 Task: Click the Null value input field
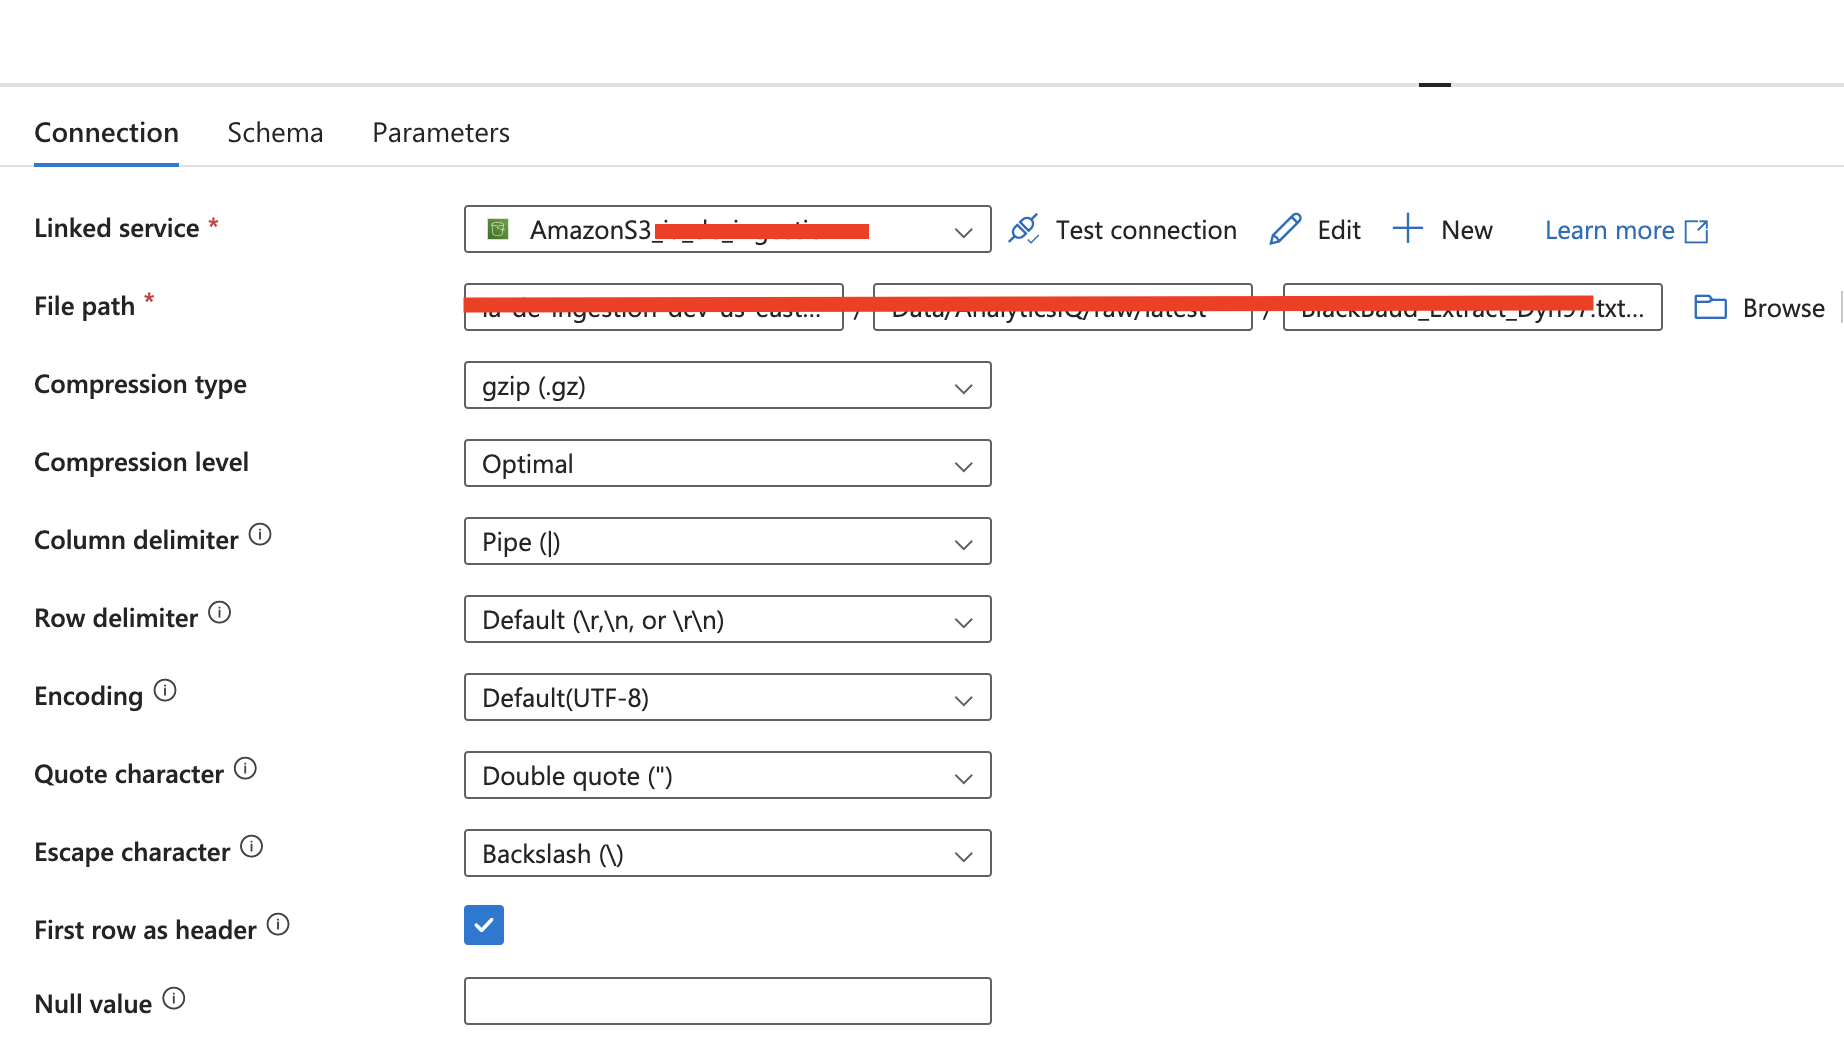[x=727, y=1001]
